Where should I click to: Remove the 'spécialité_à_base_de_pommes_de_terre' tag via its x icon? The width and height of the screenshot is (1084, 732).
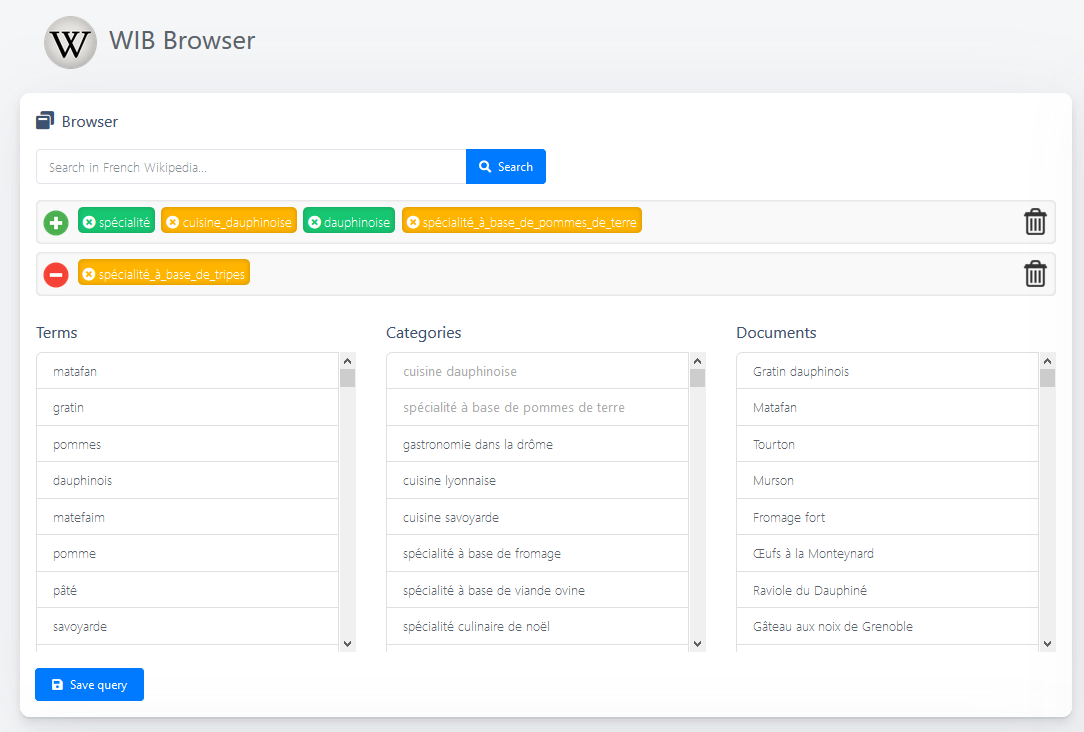(x=413, y=222)
